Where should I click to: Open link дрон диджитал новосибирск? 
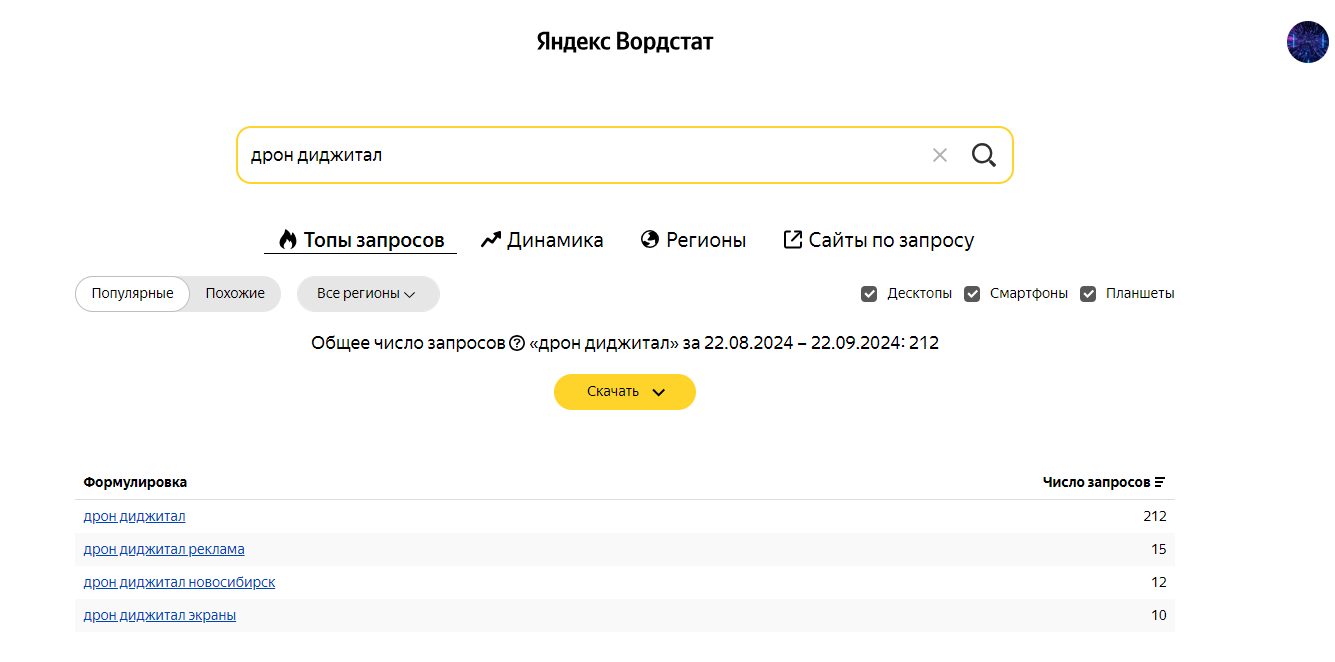179,582
